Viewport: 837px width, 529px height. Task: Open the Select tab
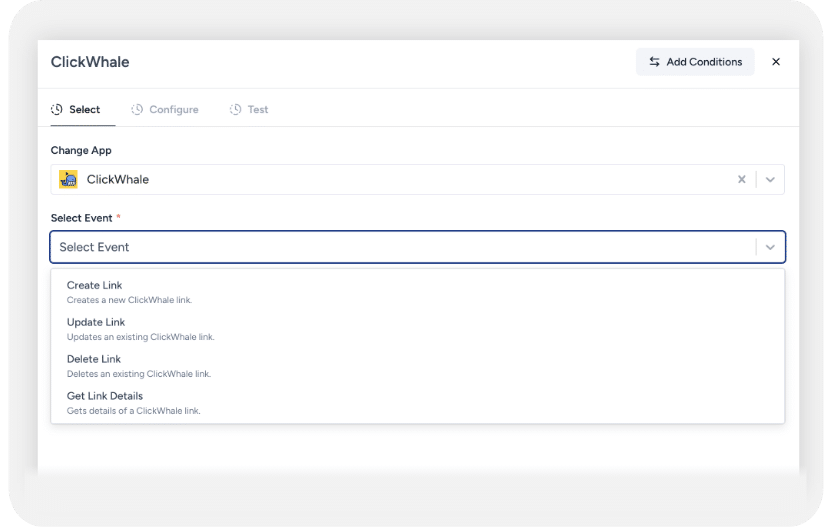click(x=76, y=109)
